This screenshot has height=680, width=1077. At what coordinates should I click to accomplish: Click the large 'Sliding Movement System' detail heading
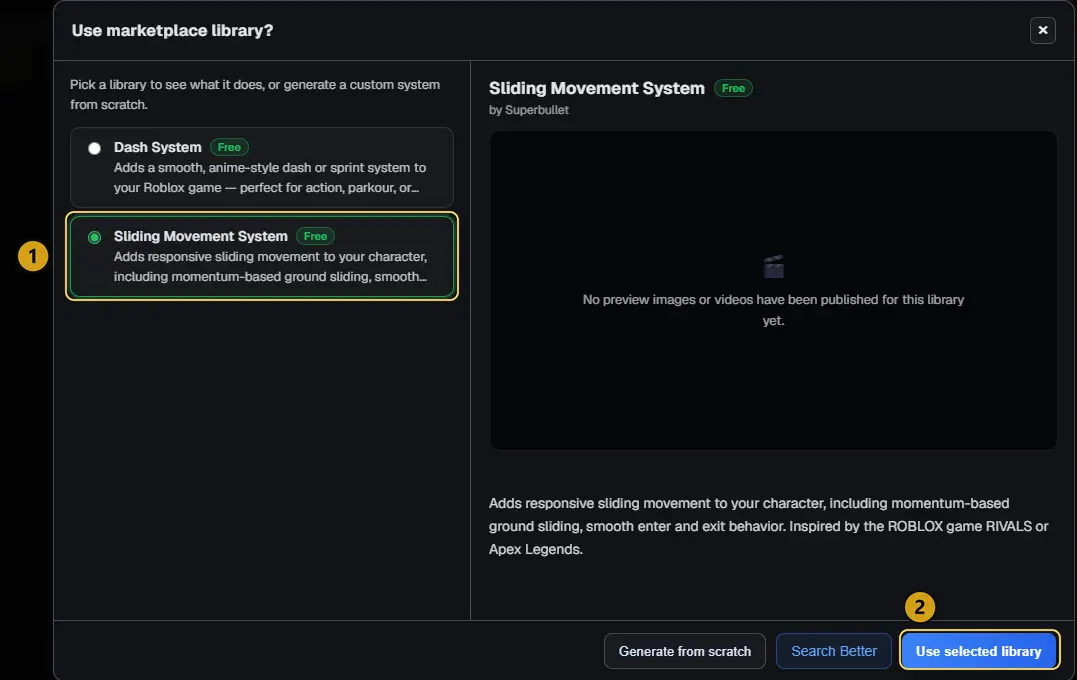point(596,89)
